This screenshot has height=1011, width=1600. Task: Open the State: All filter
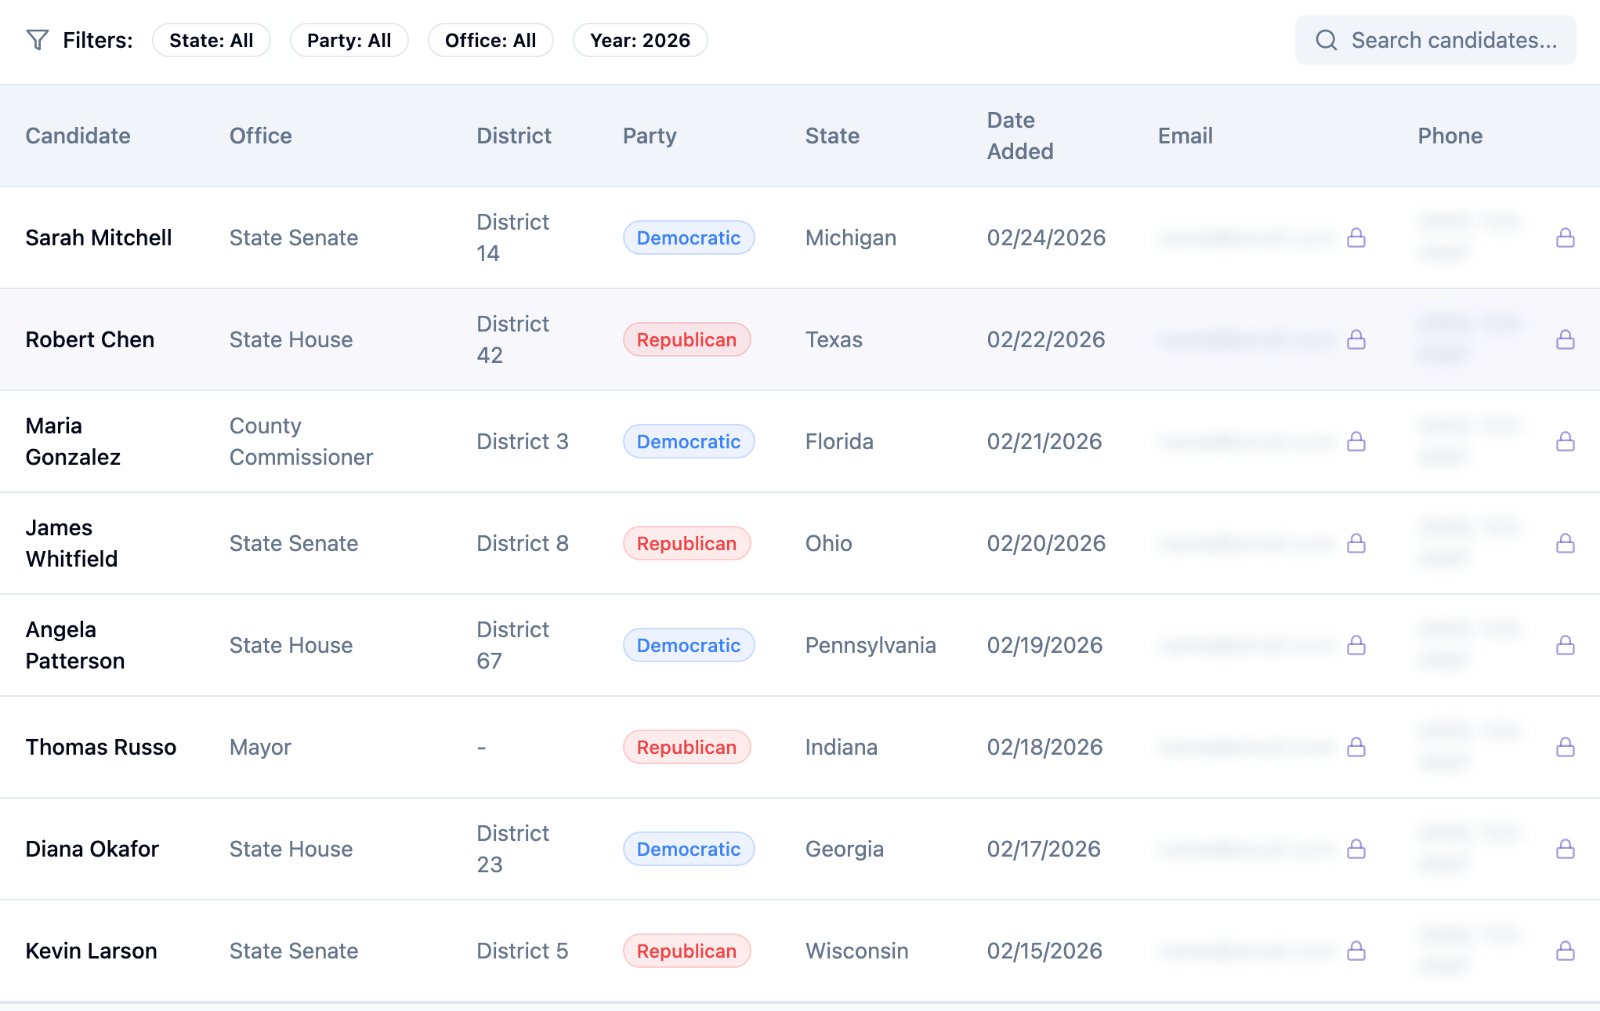(211, 40)
